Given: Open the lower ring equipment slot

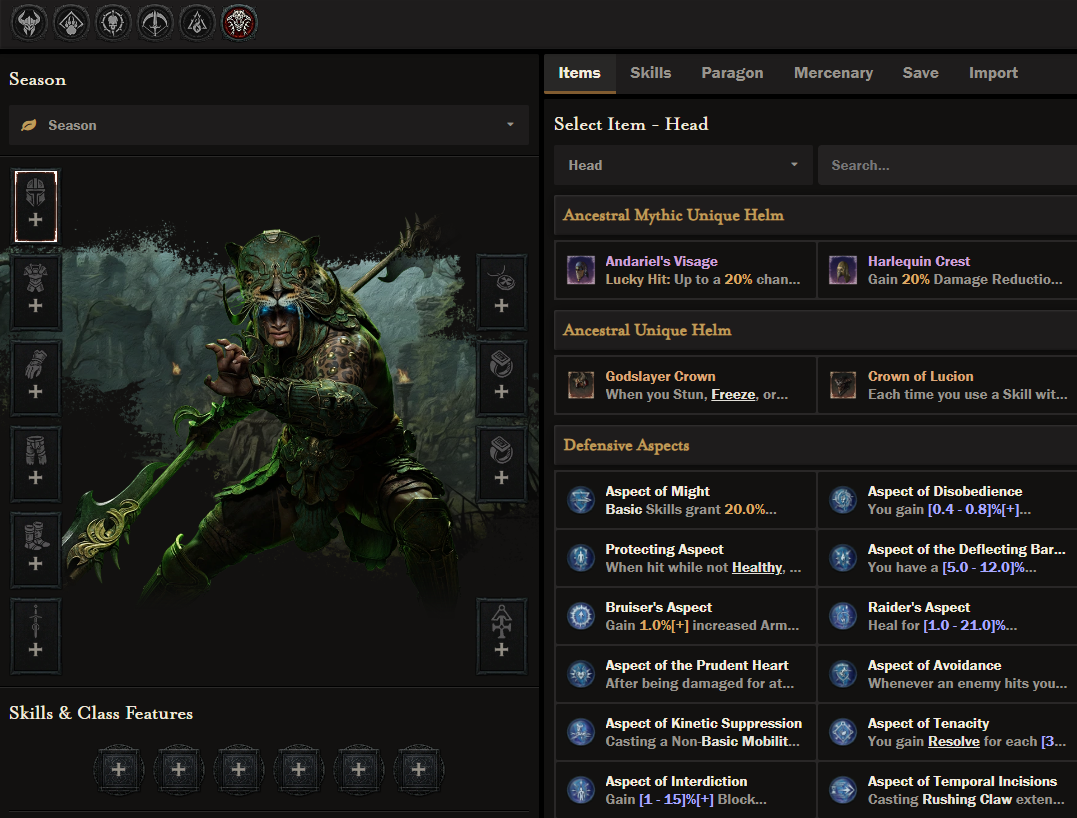Looking at the screenshot, I should (x=501, y=464).
